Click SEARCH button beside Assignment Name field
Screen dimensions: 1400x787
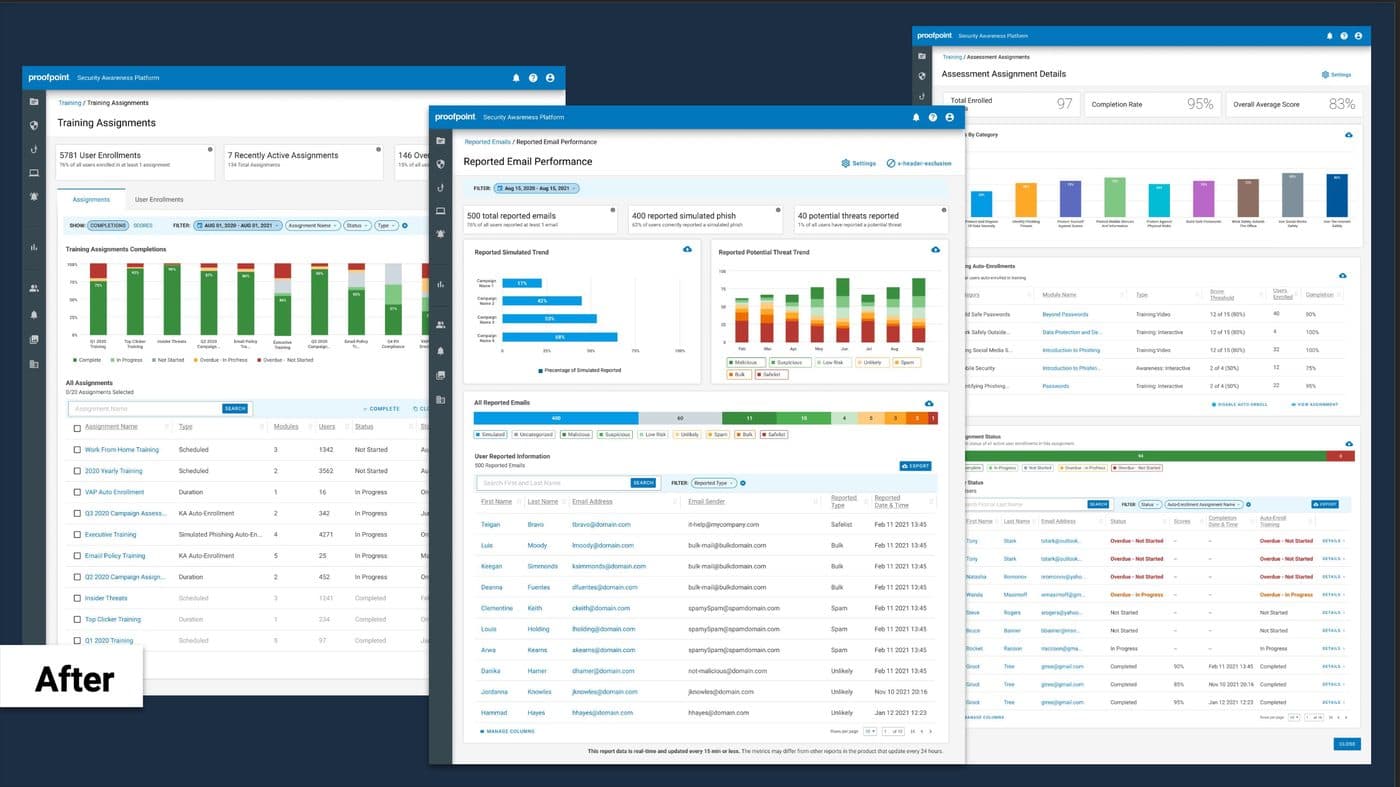pyautogui.click(x=235, y=408)
